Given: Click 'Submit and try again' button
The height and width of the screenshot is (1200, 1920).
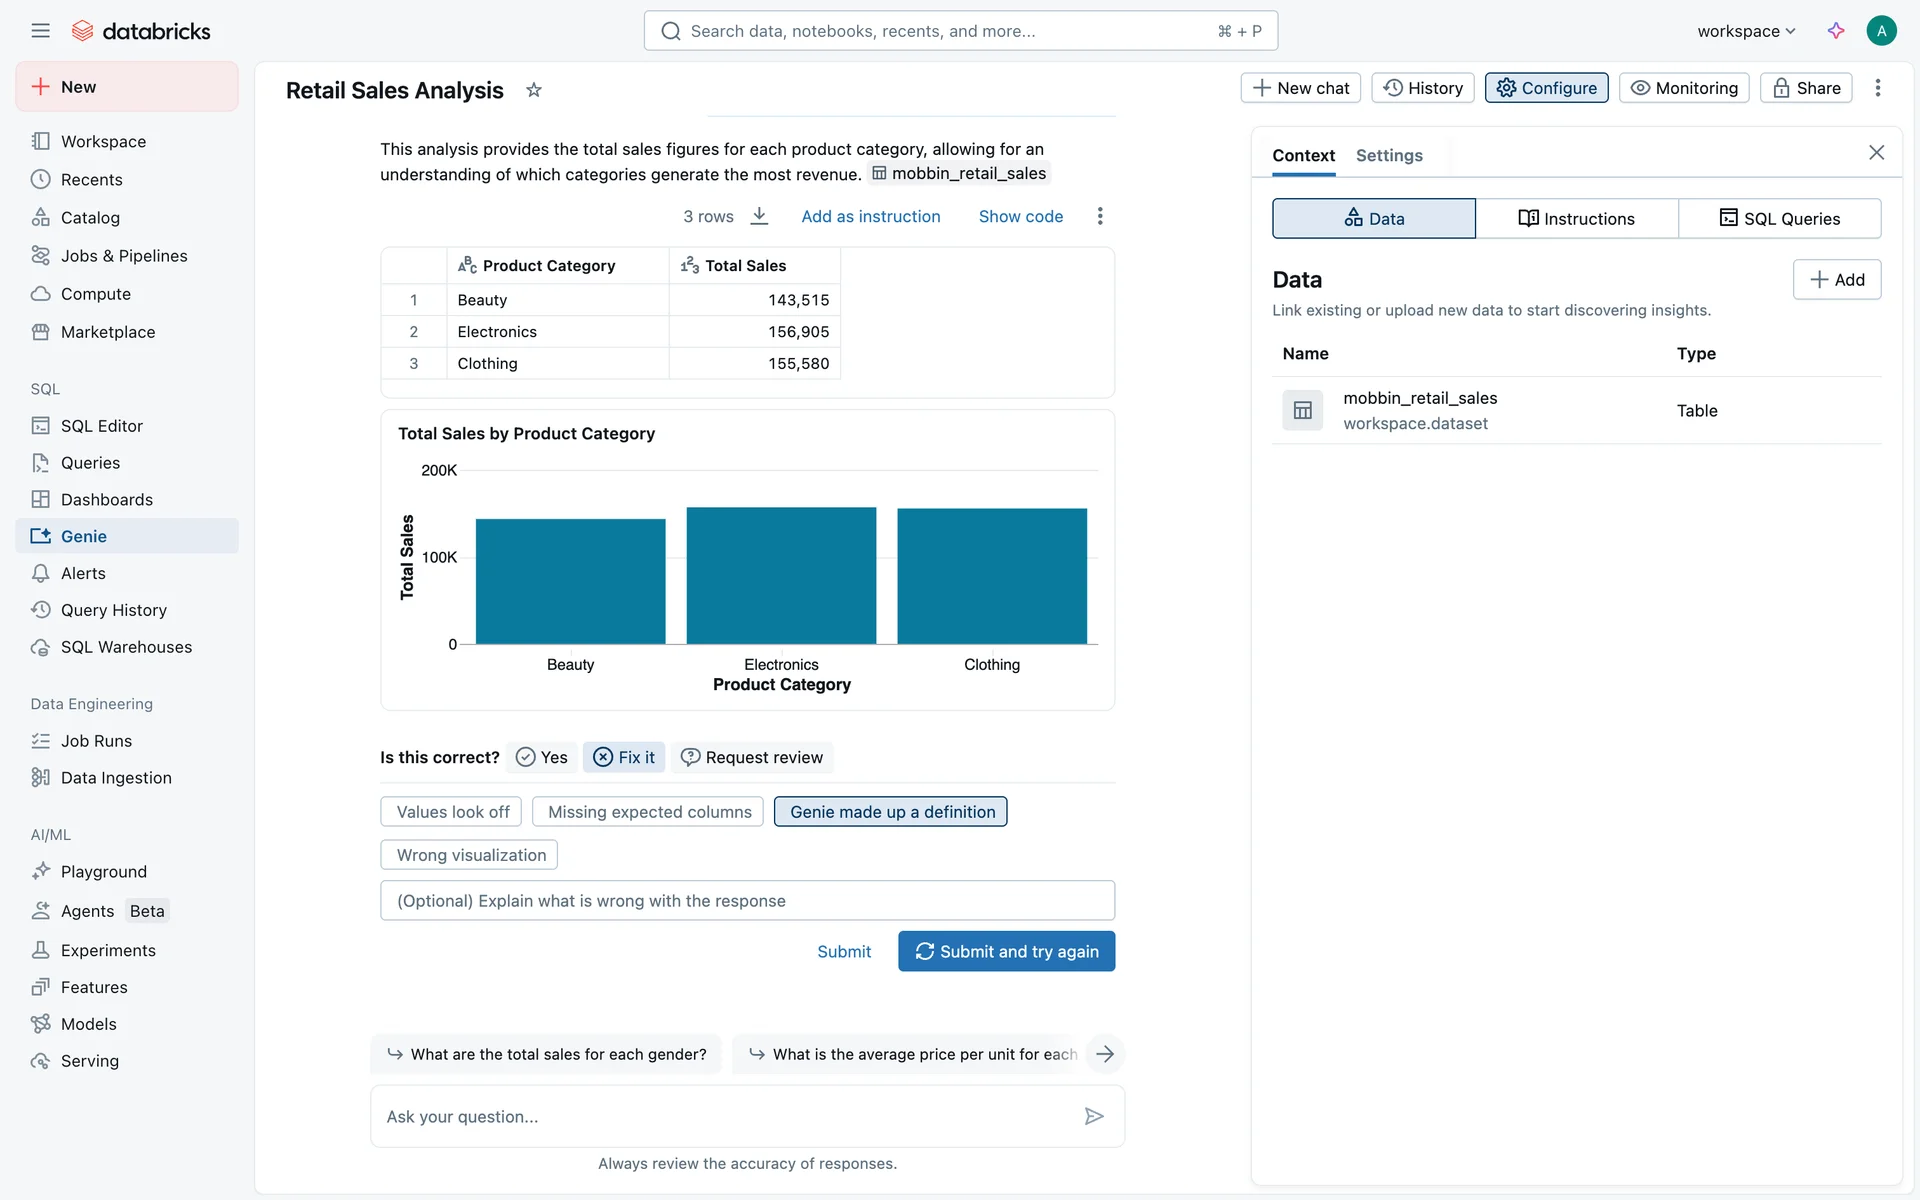Looking at the screenshot, I should pos(1006,951).
